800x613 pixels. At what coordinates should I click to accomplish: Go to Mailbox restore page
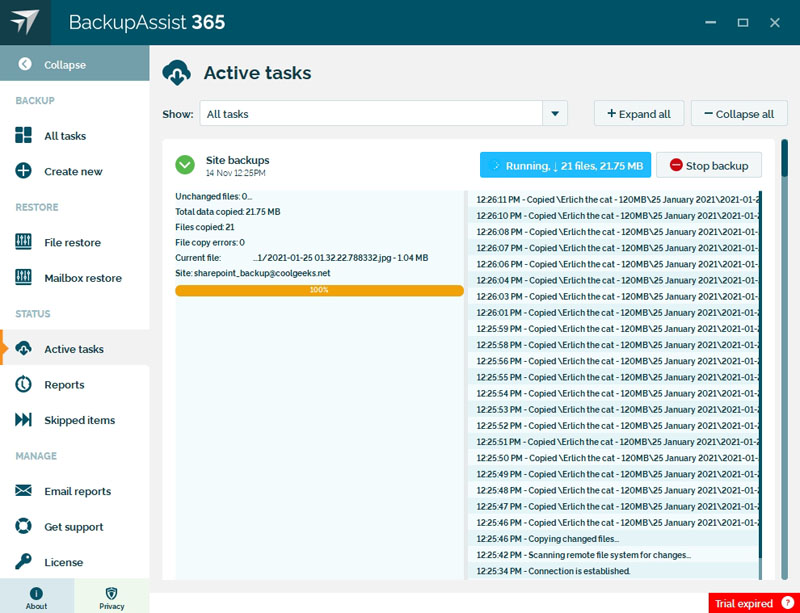(x=74, y=278)
